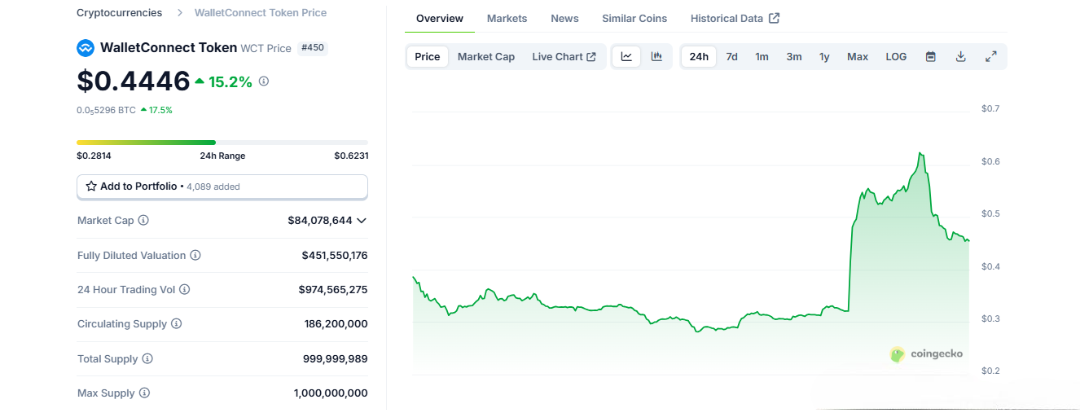Image resolution: width=1080 pixels, height=410 pixels.
Task: Expand chart to fullscreen
Action: (x=991, y=57)
